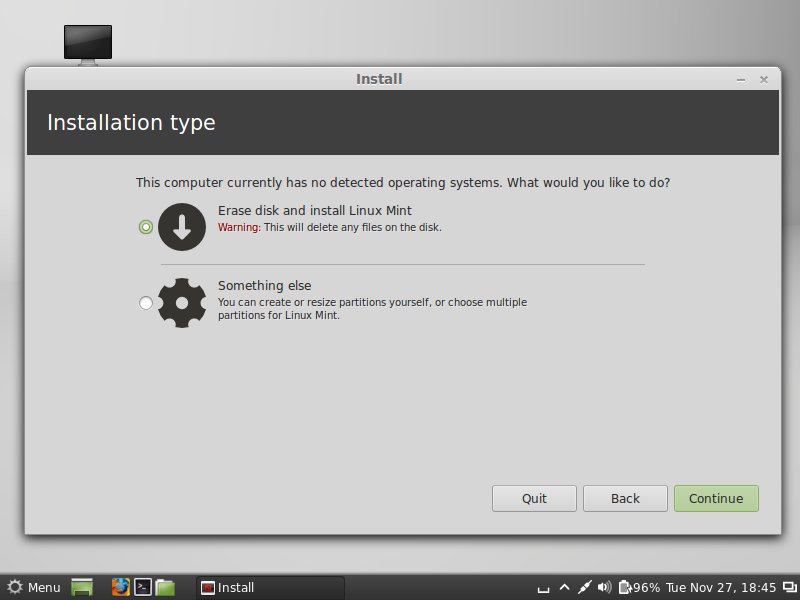Go back to the previous step
The image size is (800, 600).
(x=625, y=498)
